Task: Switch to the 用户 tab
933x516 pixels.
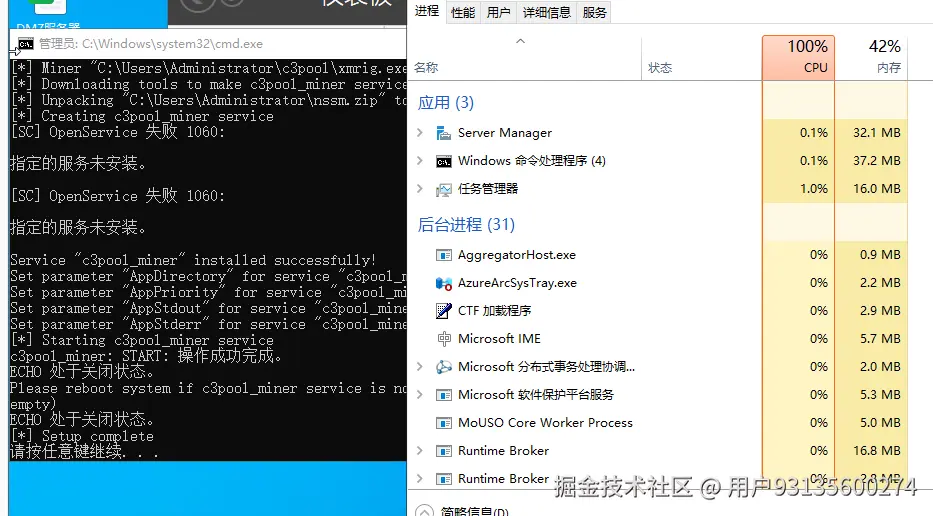Action: [499, 12]
